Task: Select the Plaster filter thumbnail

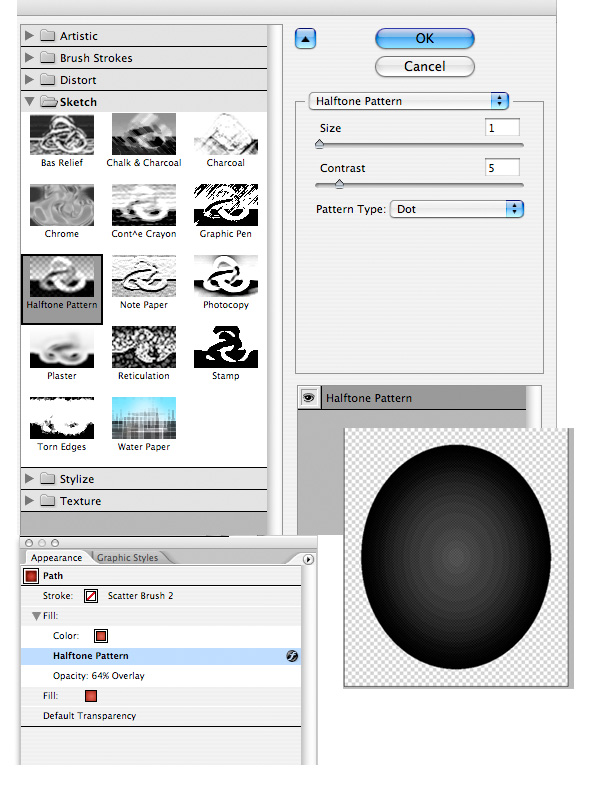Action: pos(62,347)
